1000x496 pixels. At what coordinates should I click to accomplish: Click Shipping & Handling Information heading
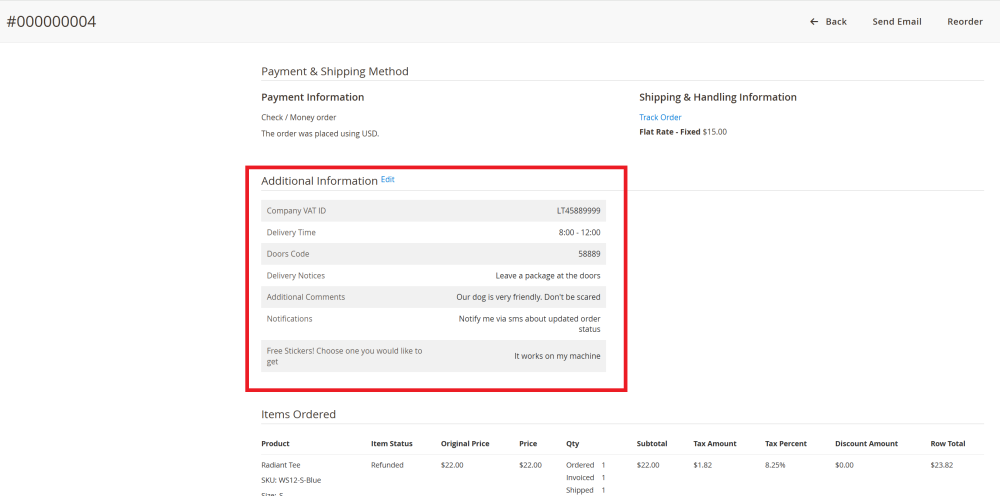tap(717, 98)
